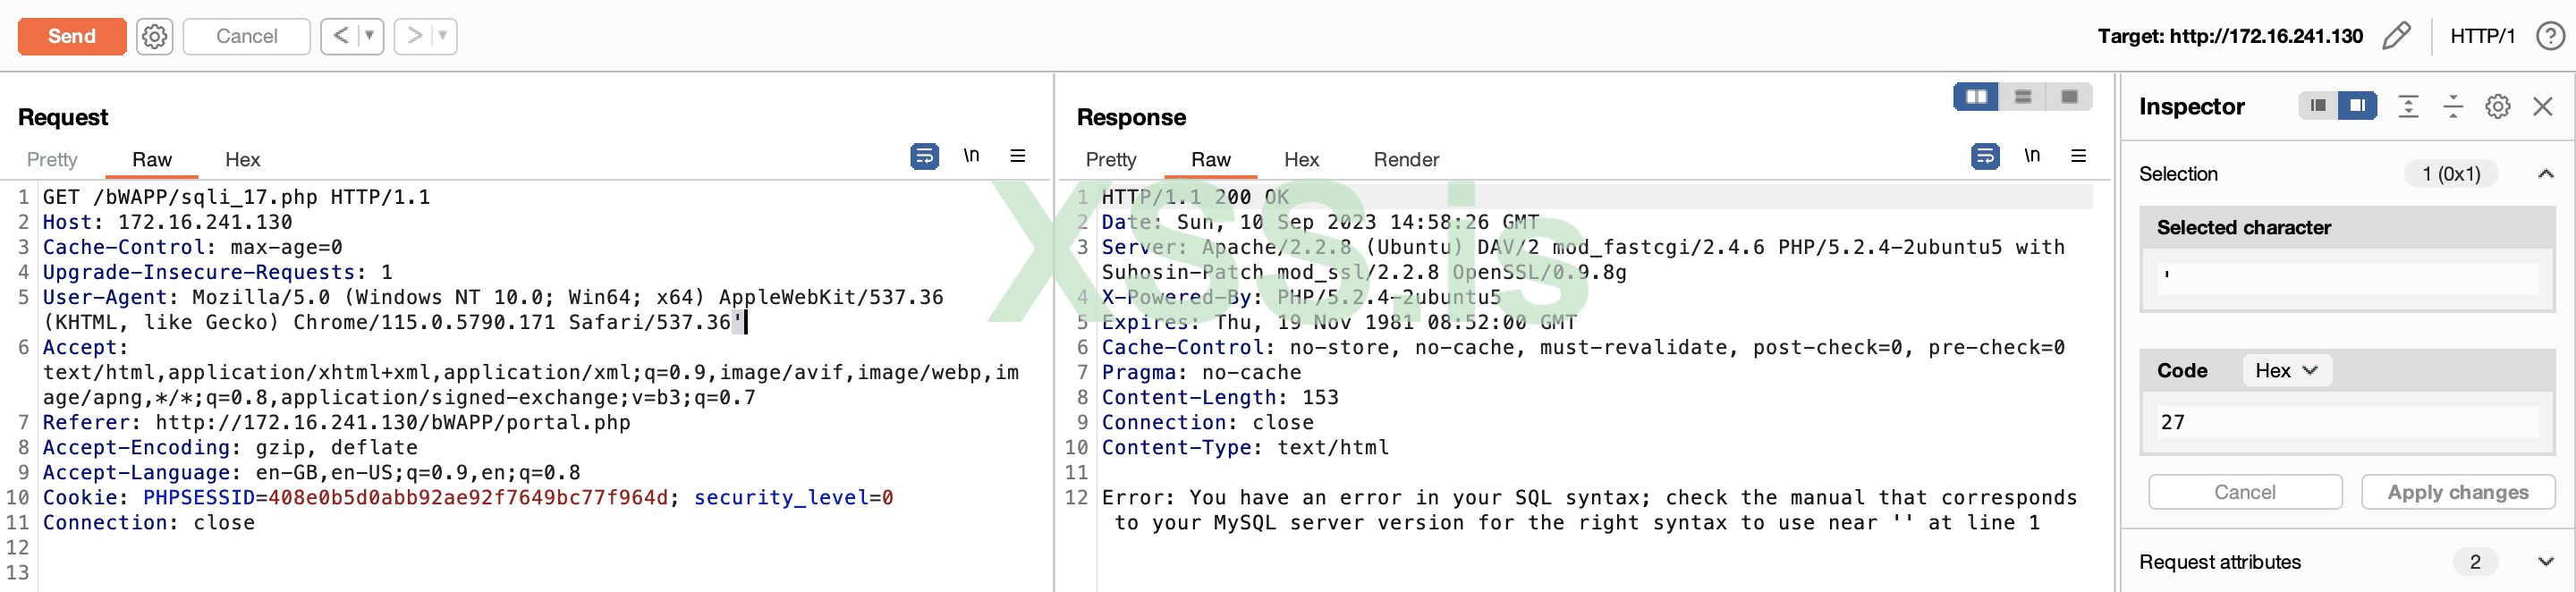Screen dimensions: 2576x592
Task: Open the Request panel hamburger menu
Action: coord(1017,156)
